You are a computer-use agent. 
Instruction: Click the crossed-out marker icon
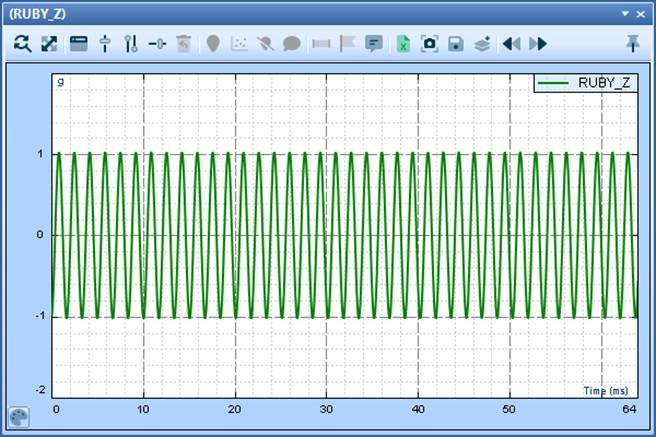tap(265, 43)
